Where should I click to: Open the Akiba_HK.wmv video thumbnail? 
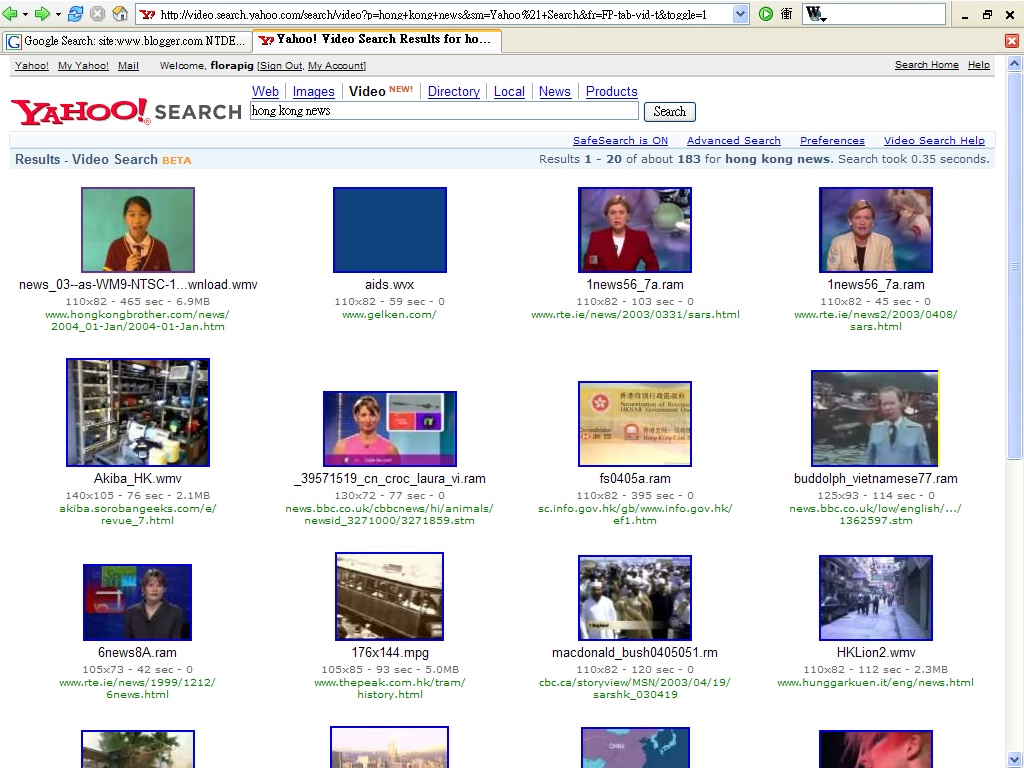(x=138, y=412)
